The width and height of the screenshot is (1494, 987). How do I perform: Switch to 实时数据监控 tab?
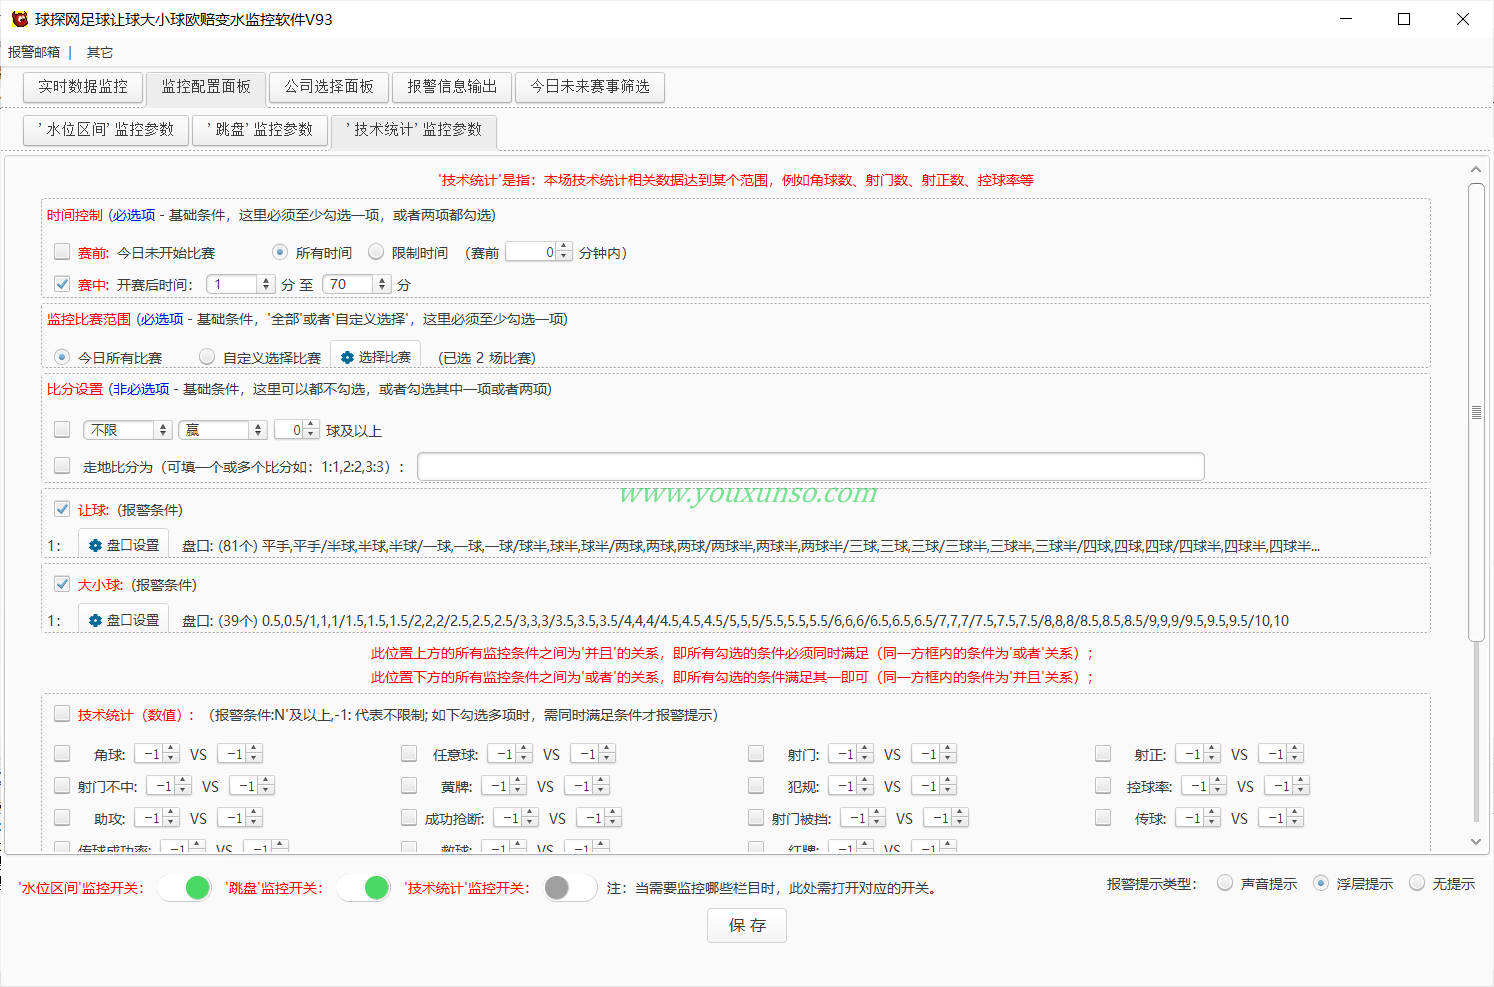[x=83, y=87]
